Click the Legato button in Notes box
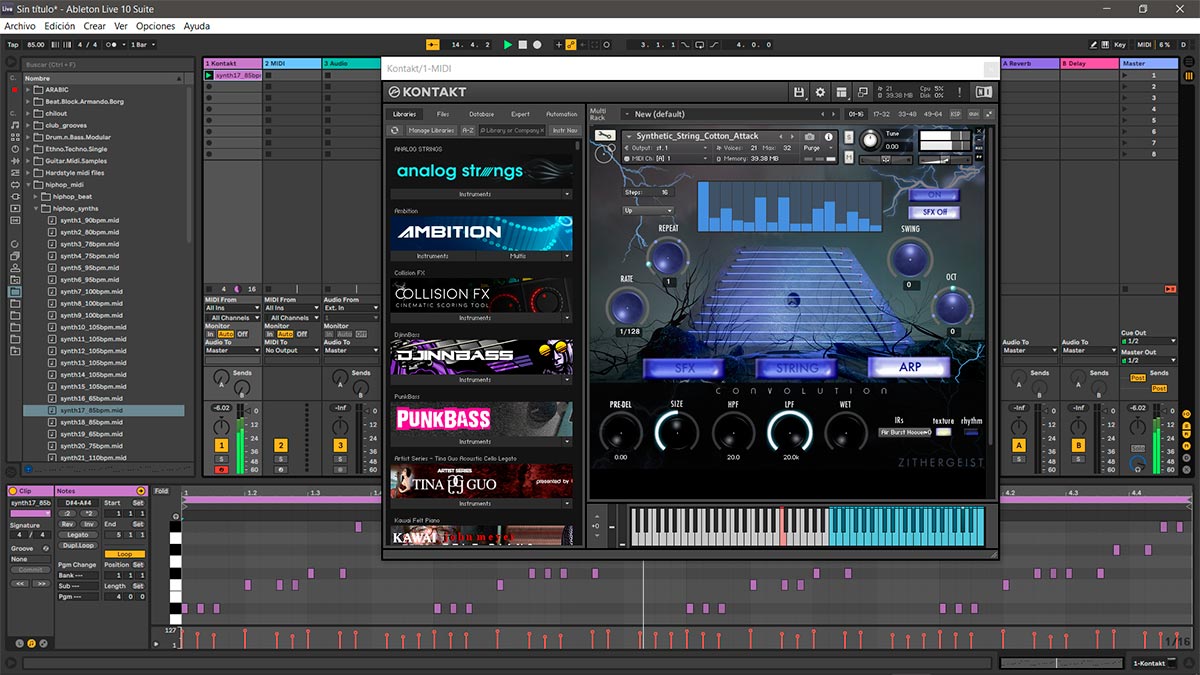The height and width of the screenshot is (675, 1200). coord(78,534)
